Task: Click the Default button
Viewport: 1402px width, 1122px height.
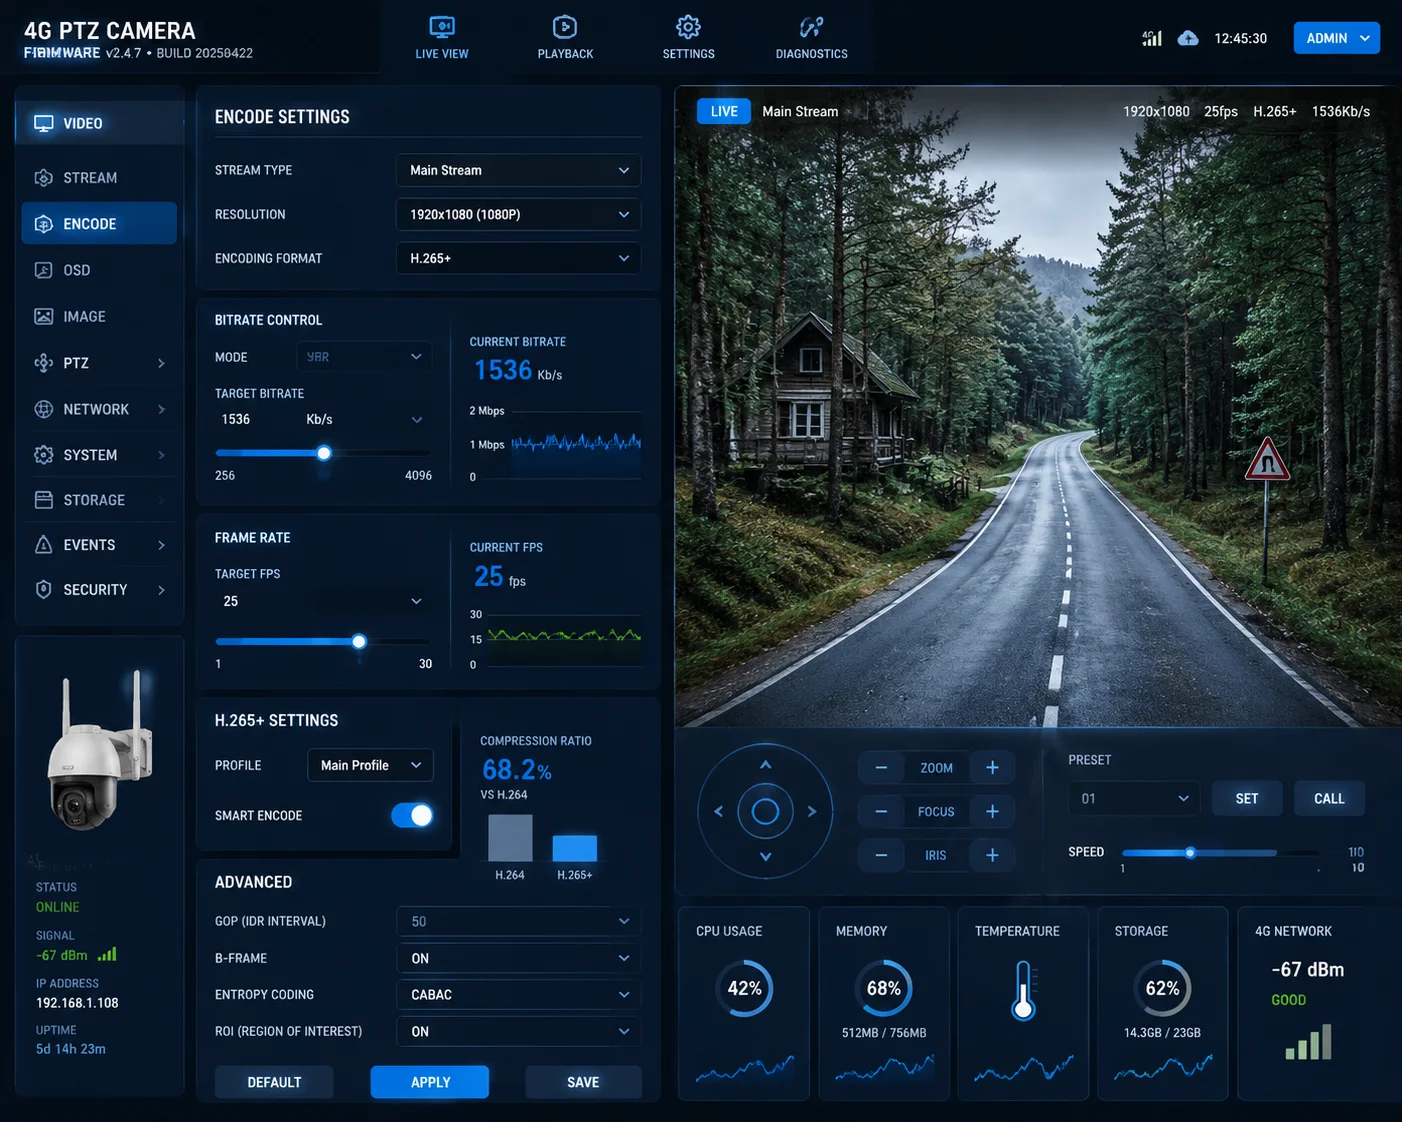Action: click(274, 1082)
